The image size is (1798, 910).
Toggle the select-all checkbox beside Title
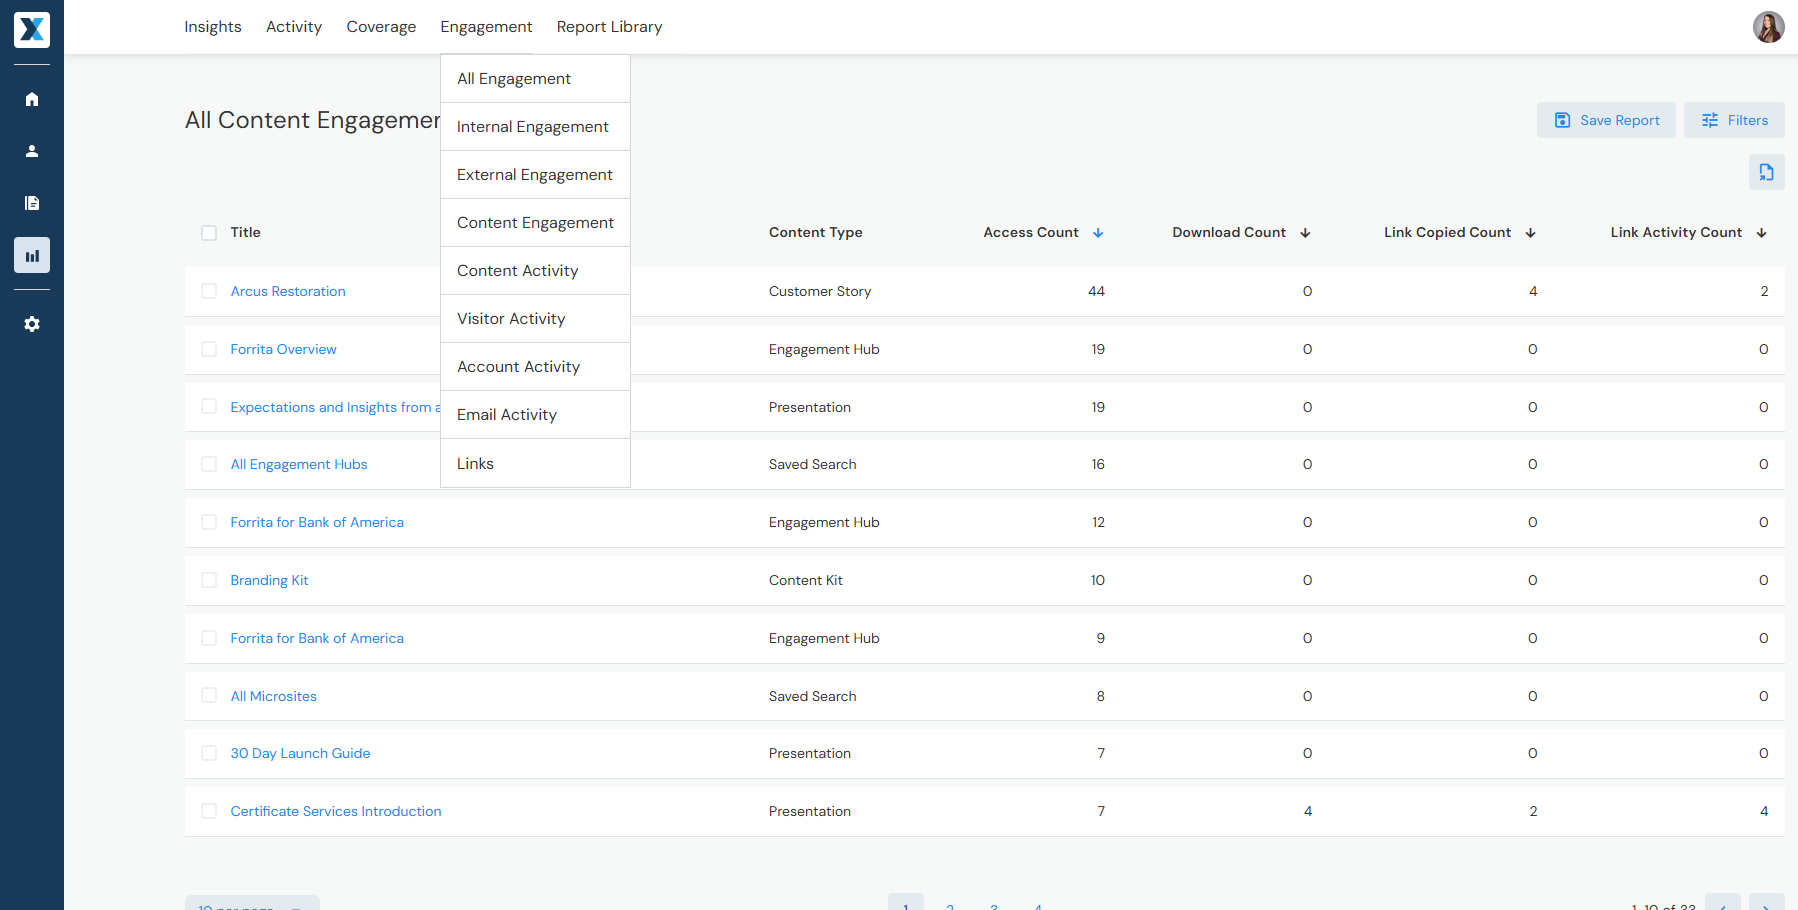[x=209, y=233]
